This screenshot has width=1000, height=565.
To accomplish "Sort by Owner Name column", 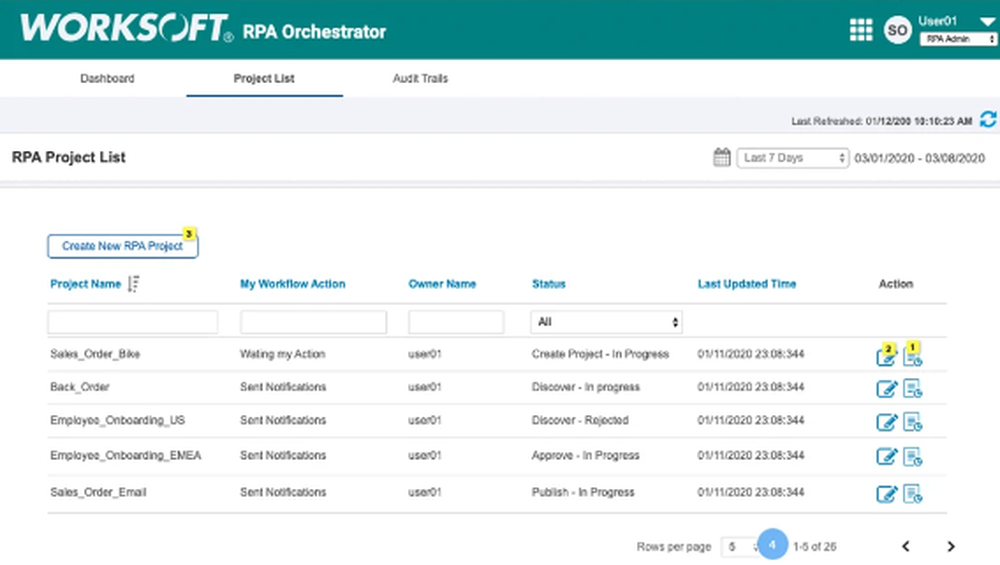I will (x=442, y=284).
